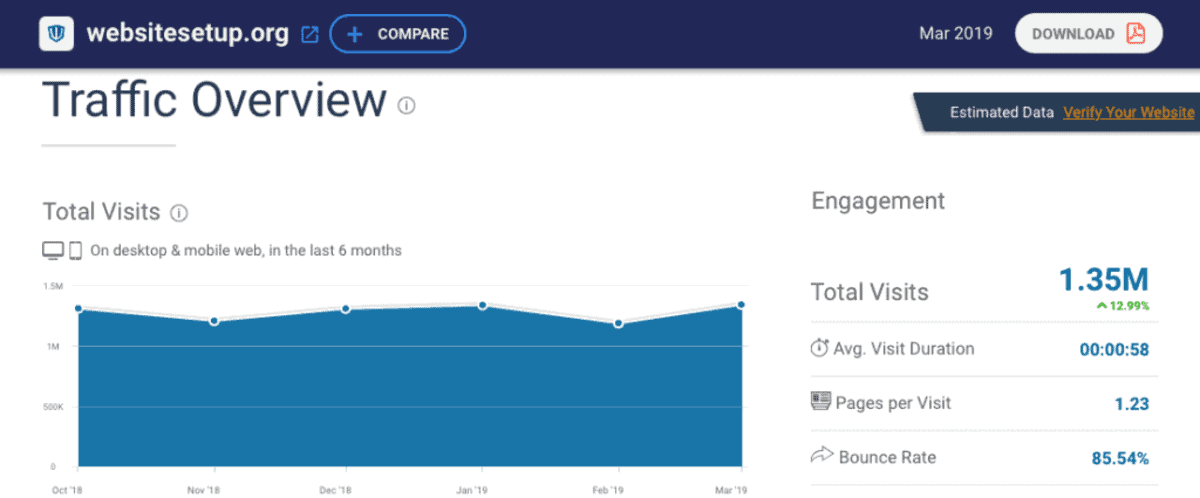Select the Oct '18 data point on chart
Screen dimensions: 1200x498
(79, 309)
